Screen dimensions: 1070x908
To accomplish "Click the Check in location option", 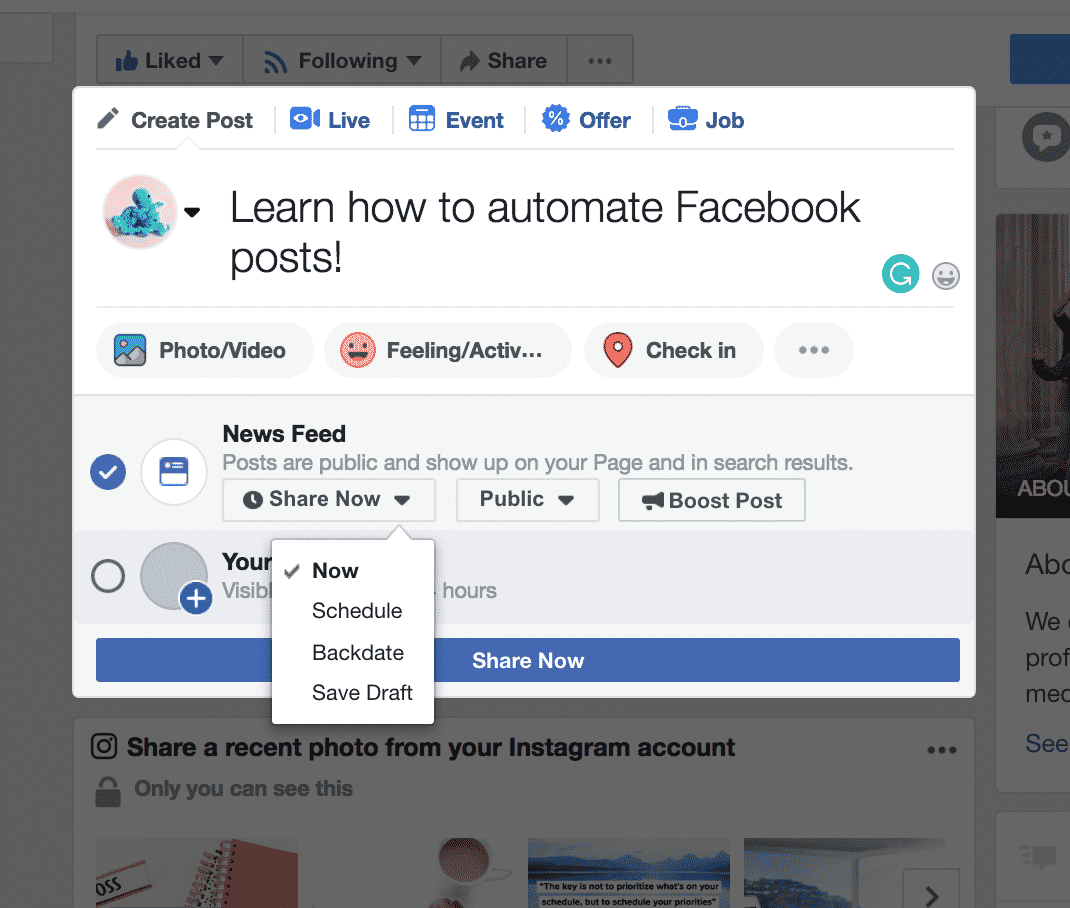I will pos(673,350).
